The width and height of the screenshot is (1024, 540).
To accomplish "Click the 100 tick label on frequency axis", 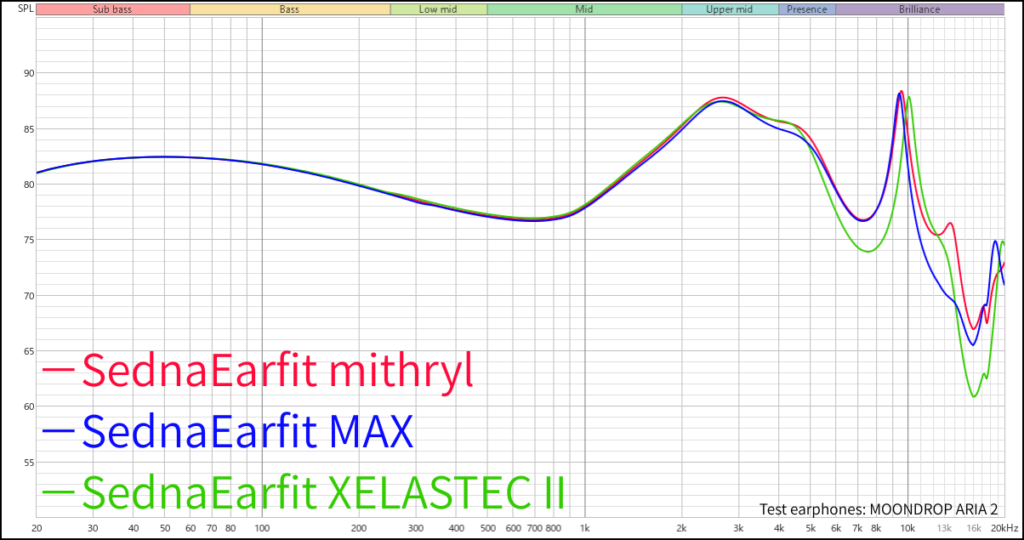I will click(x=262, y=528).
